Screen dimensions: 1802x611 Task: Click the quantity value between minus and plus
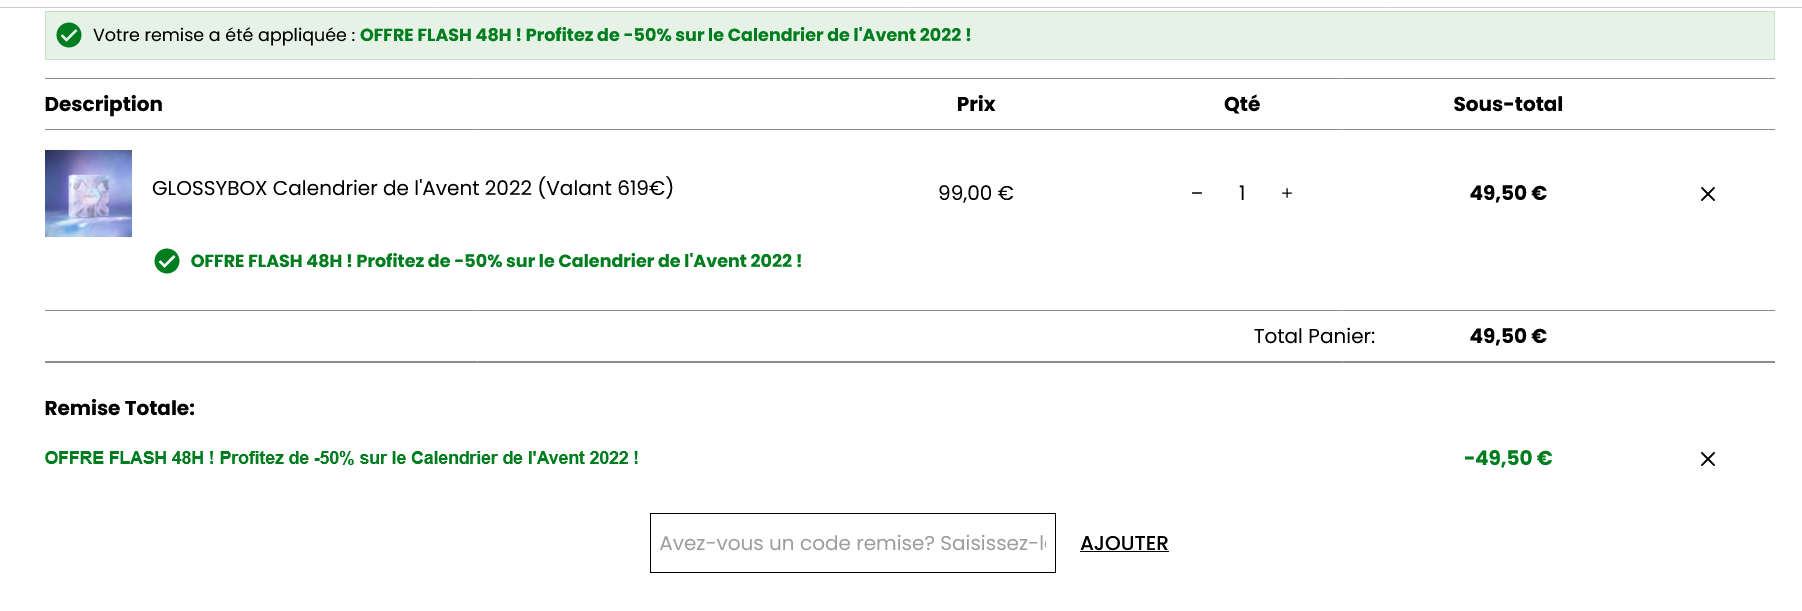click(1241, 193)
